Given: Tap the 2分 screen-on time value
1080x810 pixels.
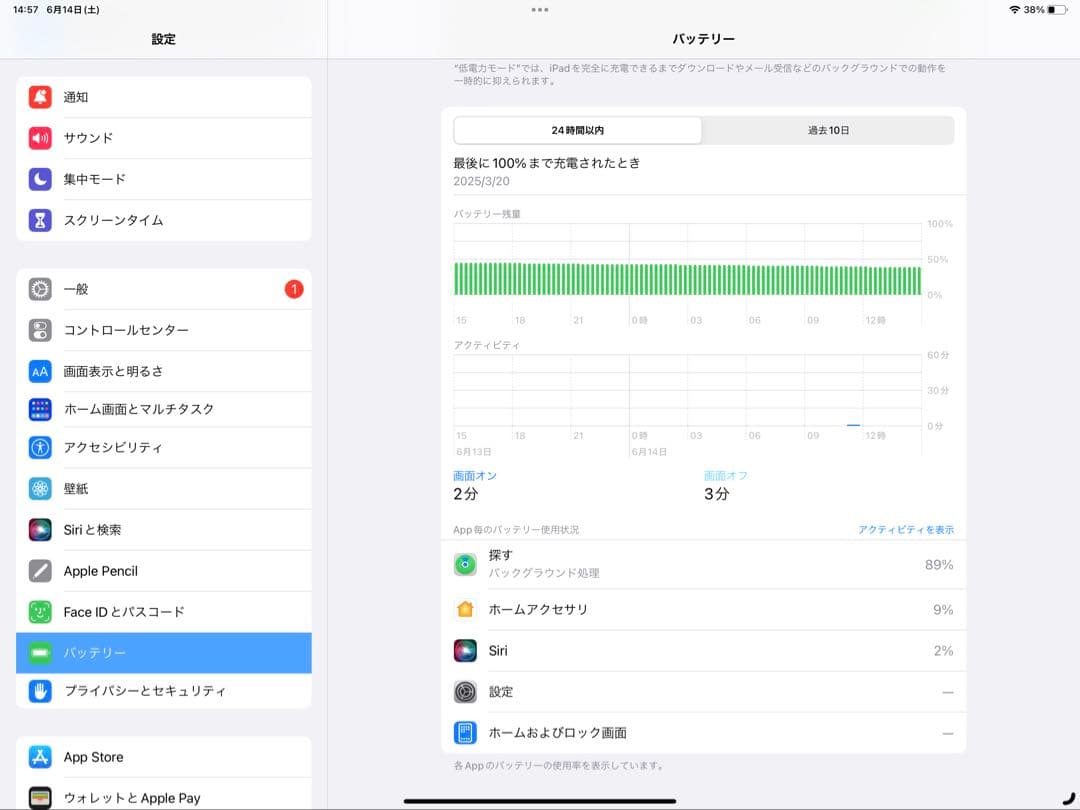Looking at the screenshot, I should coord(466,494).
